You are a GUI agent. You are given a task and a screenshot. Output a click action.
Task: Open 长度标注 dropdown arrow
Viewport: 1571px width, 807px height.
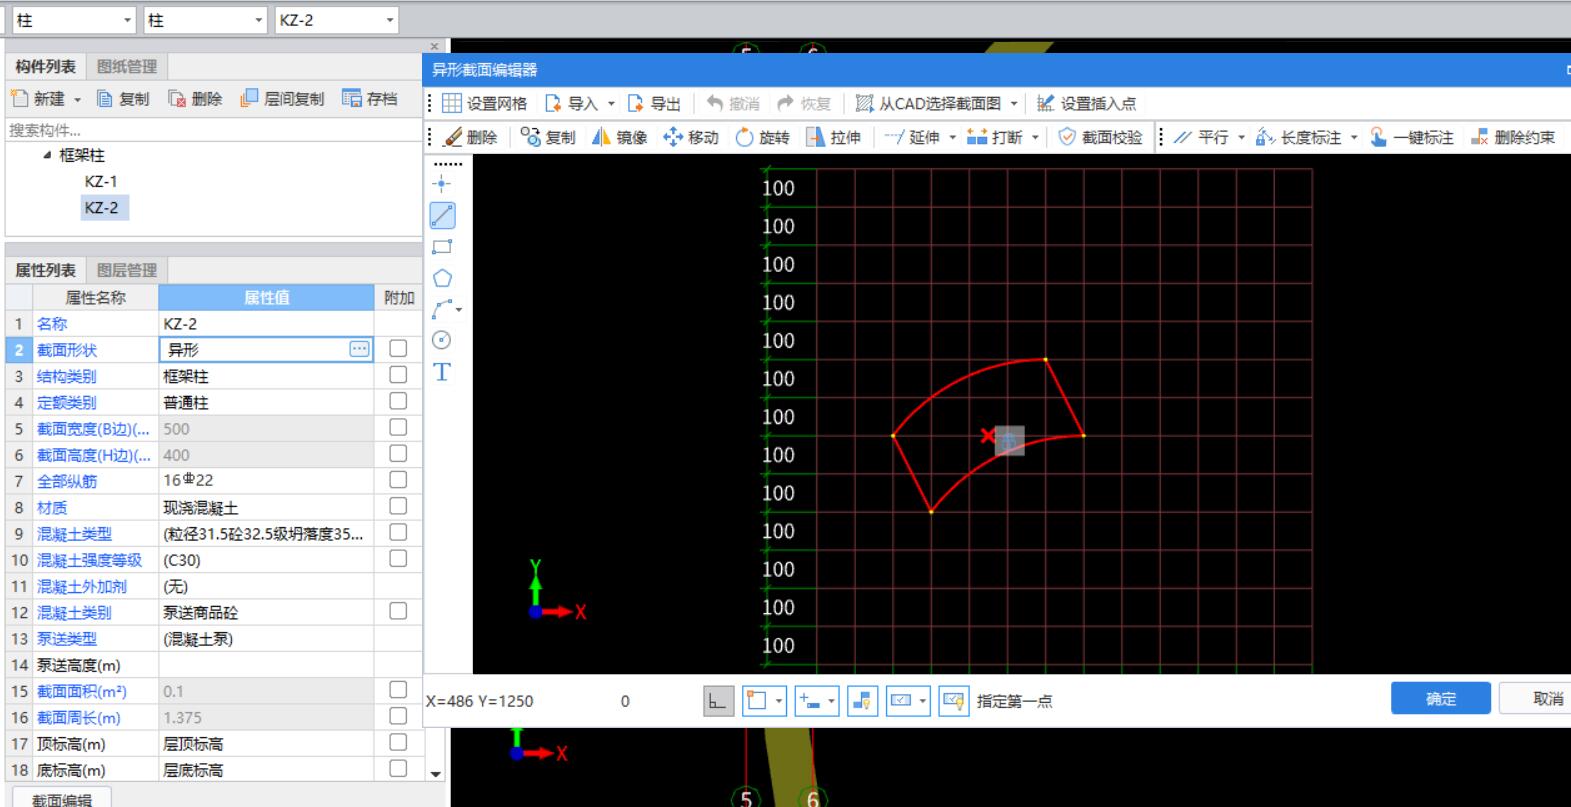pyautogui.click(x=1354, y=137)
